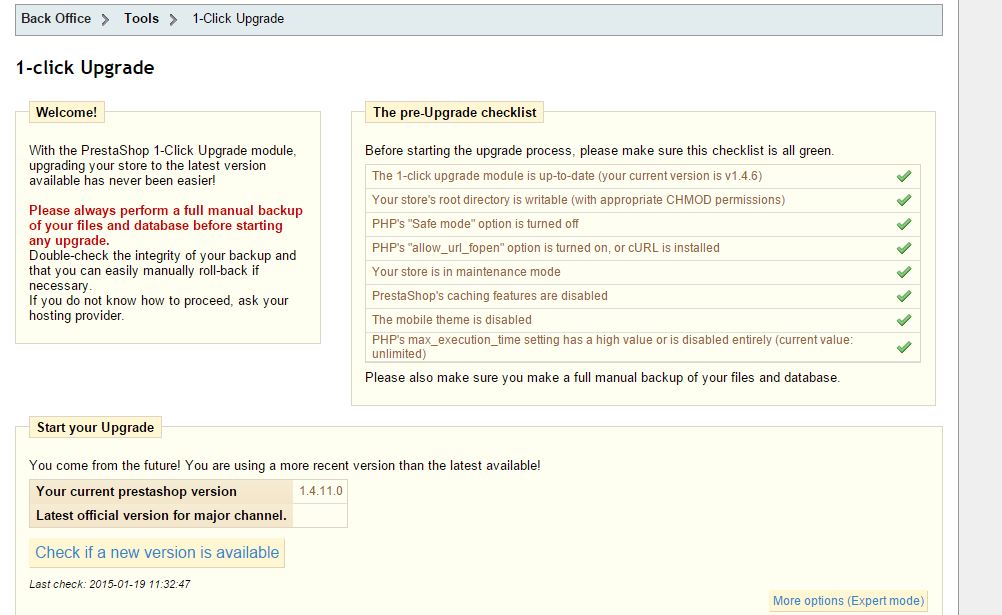1002x615 pixels.
Task: Click the "1-click Upgrade" page title
Action: point(85,68)
